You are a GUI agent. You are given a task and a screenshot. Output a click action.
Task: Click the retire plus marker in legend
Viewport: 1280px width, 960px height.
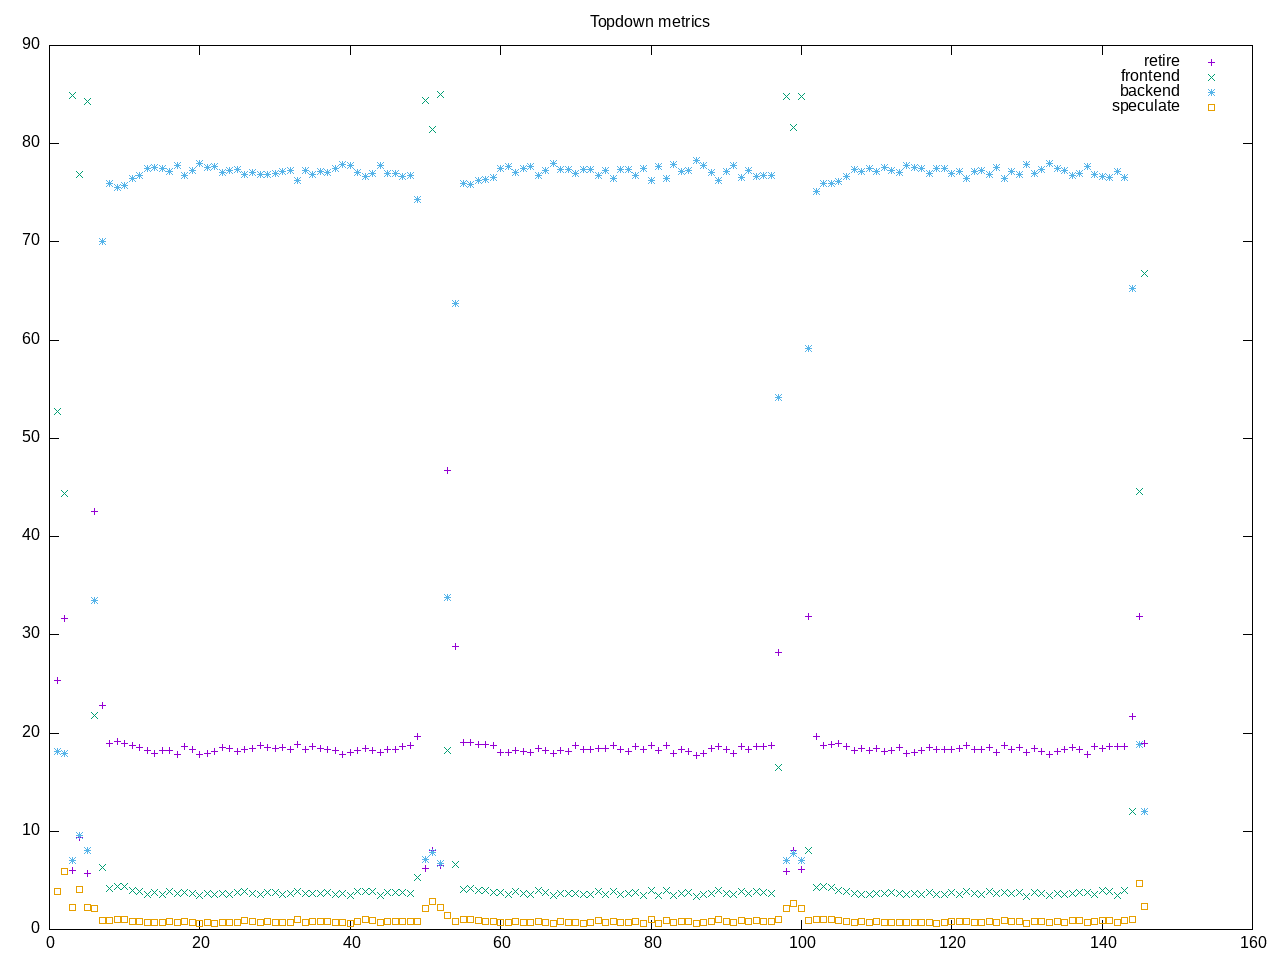1211,62
